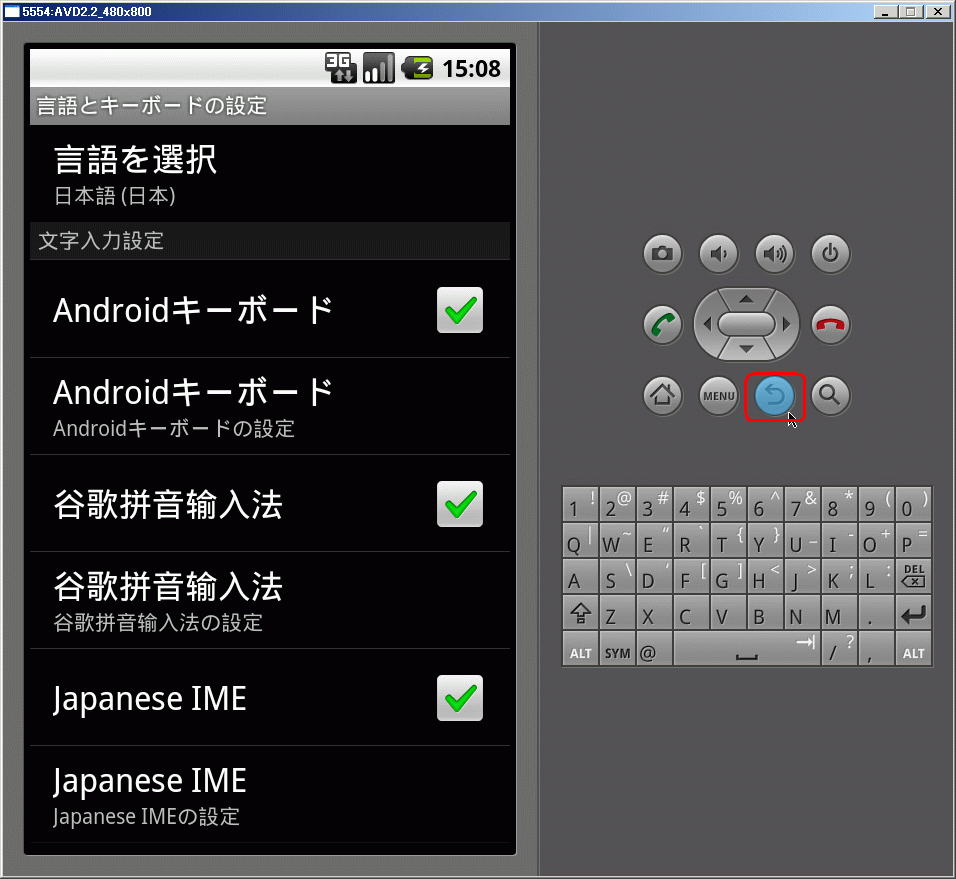
Task: Click the @ key on keyboard
Action: 654,649
